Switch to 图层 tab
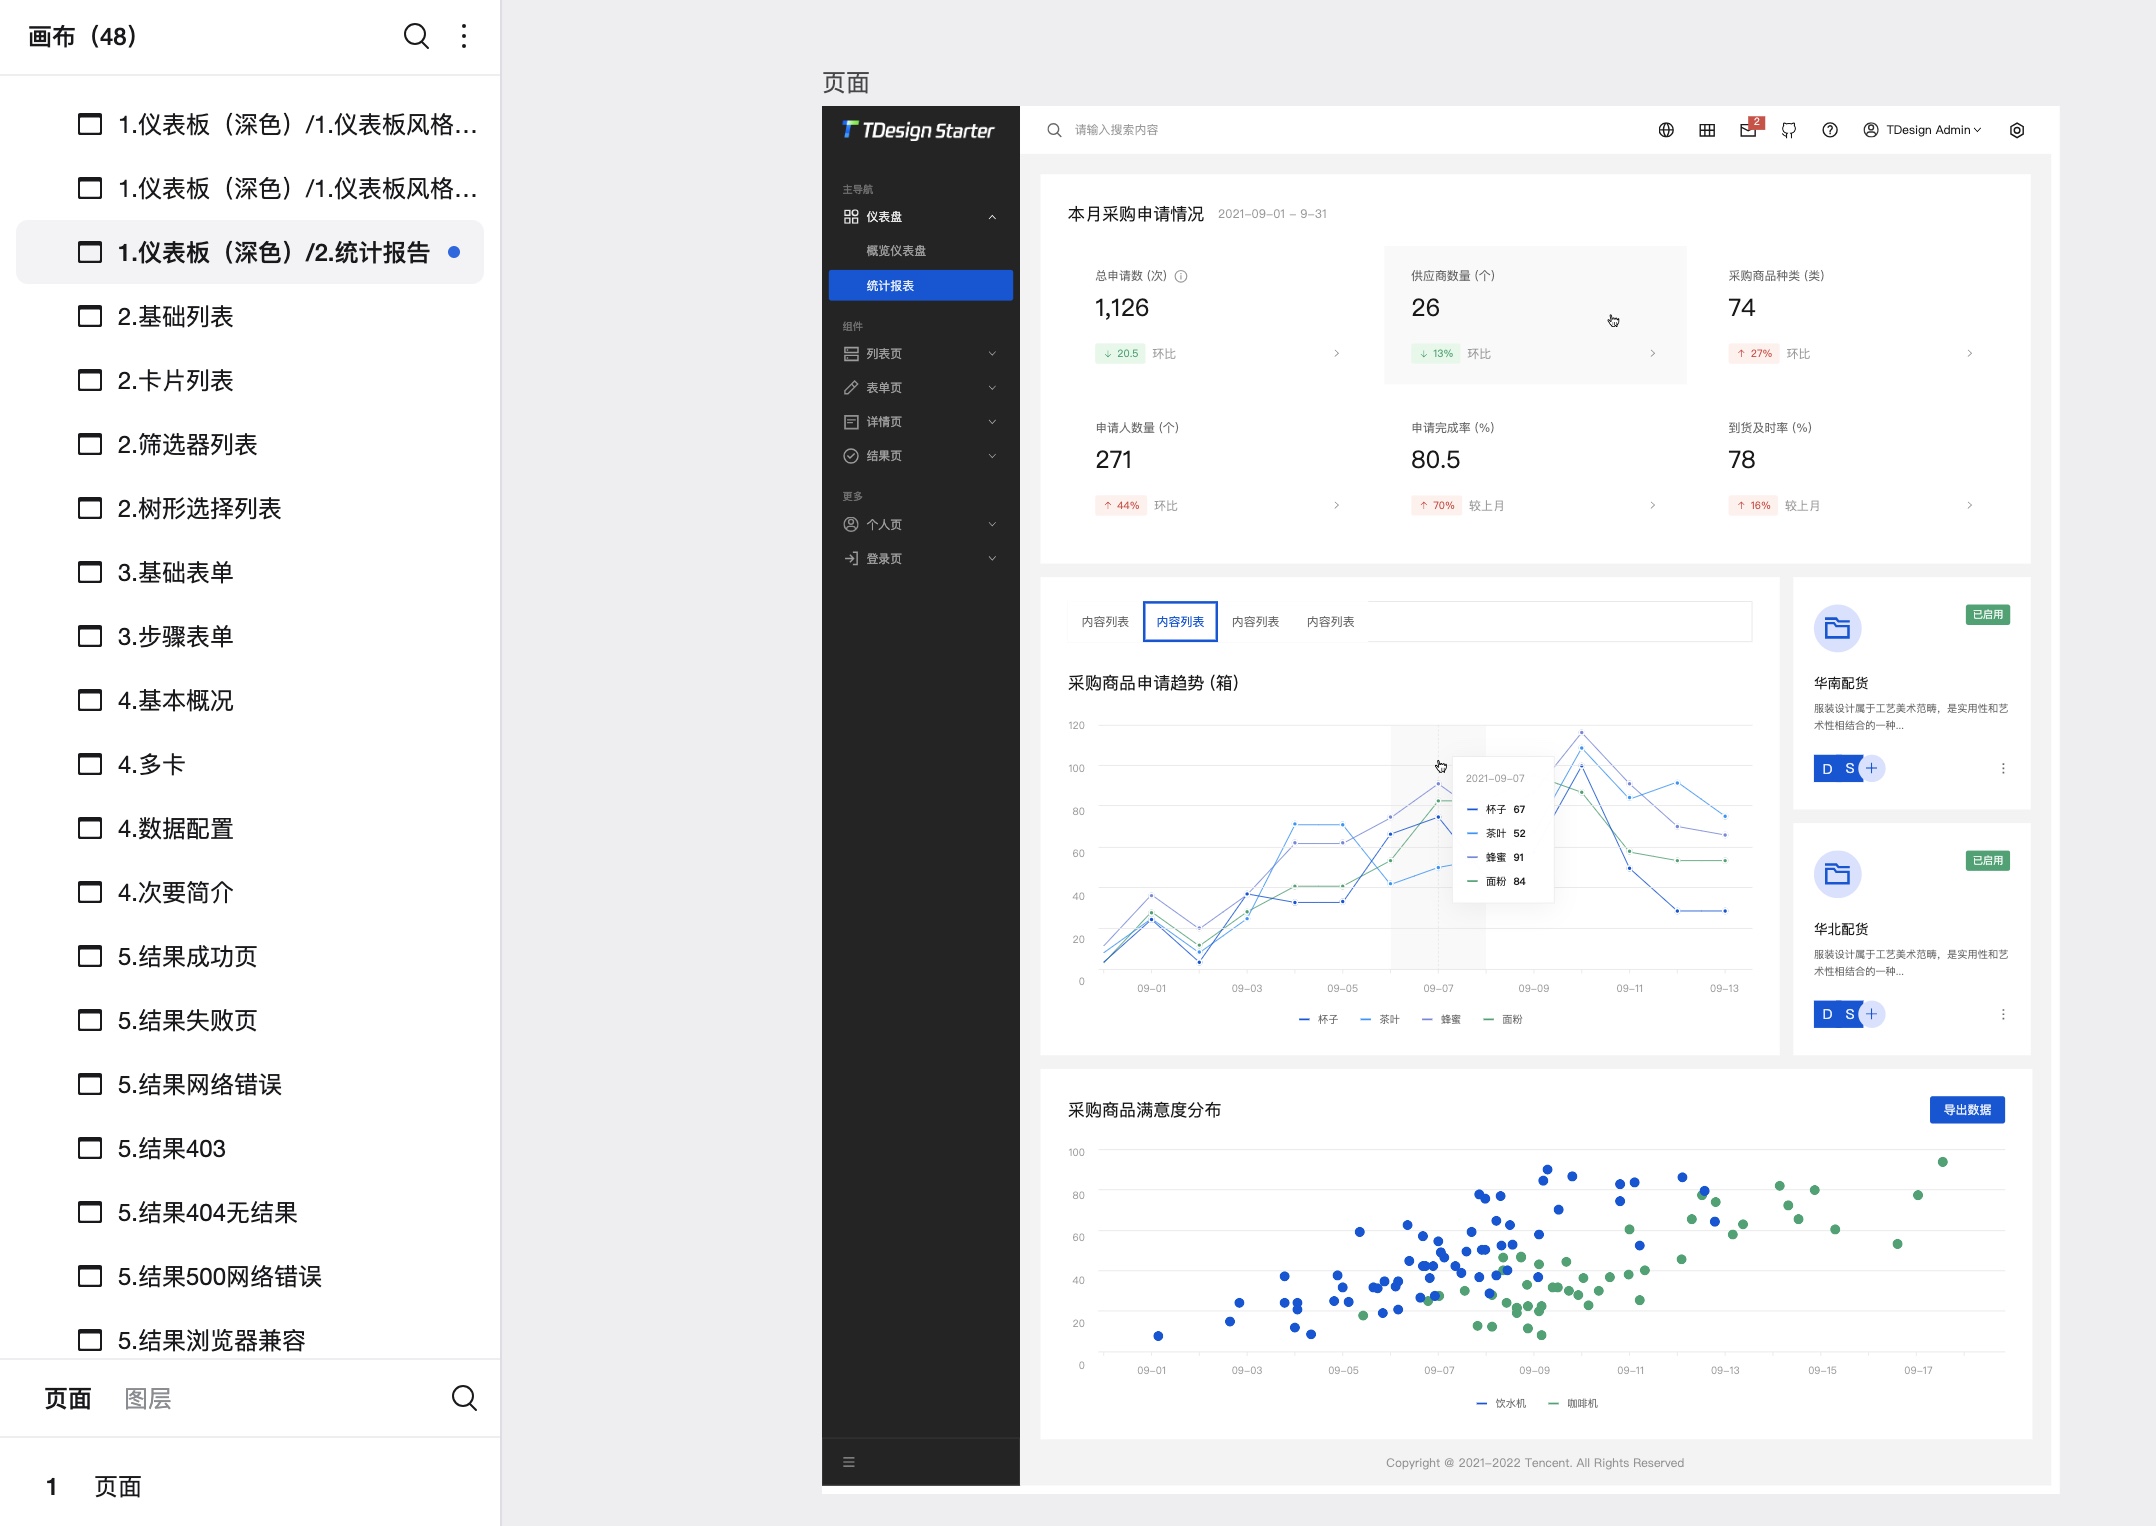 pyautogui.click(x=148, y=1398)
